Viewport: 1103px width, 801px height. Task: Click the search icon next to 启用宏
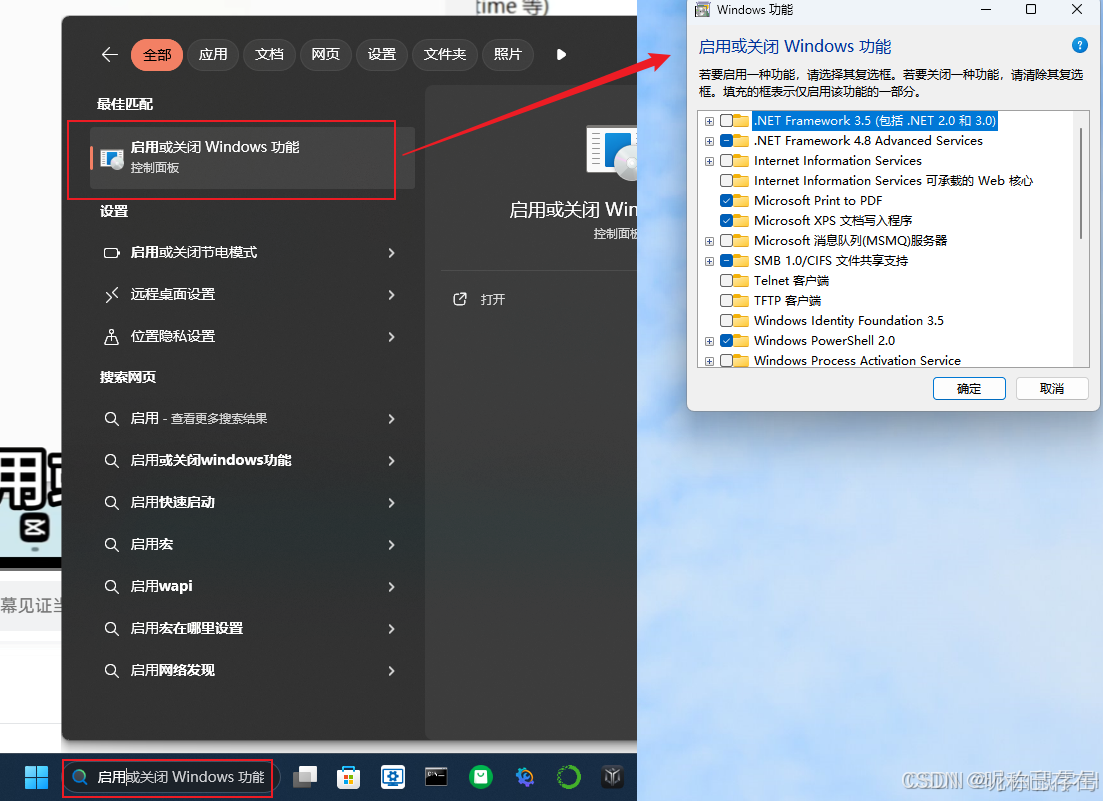(111, 544)
